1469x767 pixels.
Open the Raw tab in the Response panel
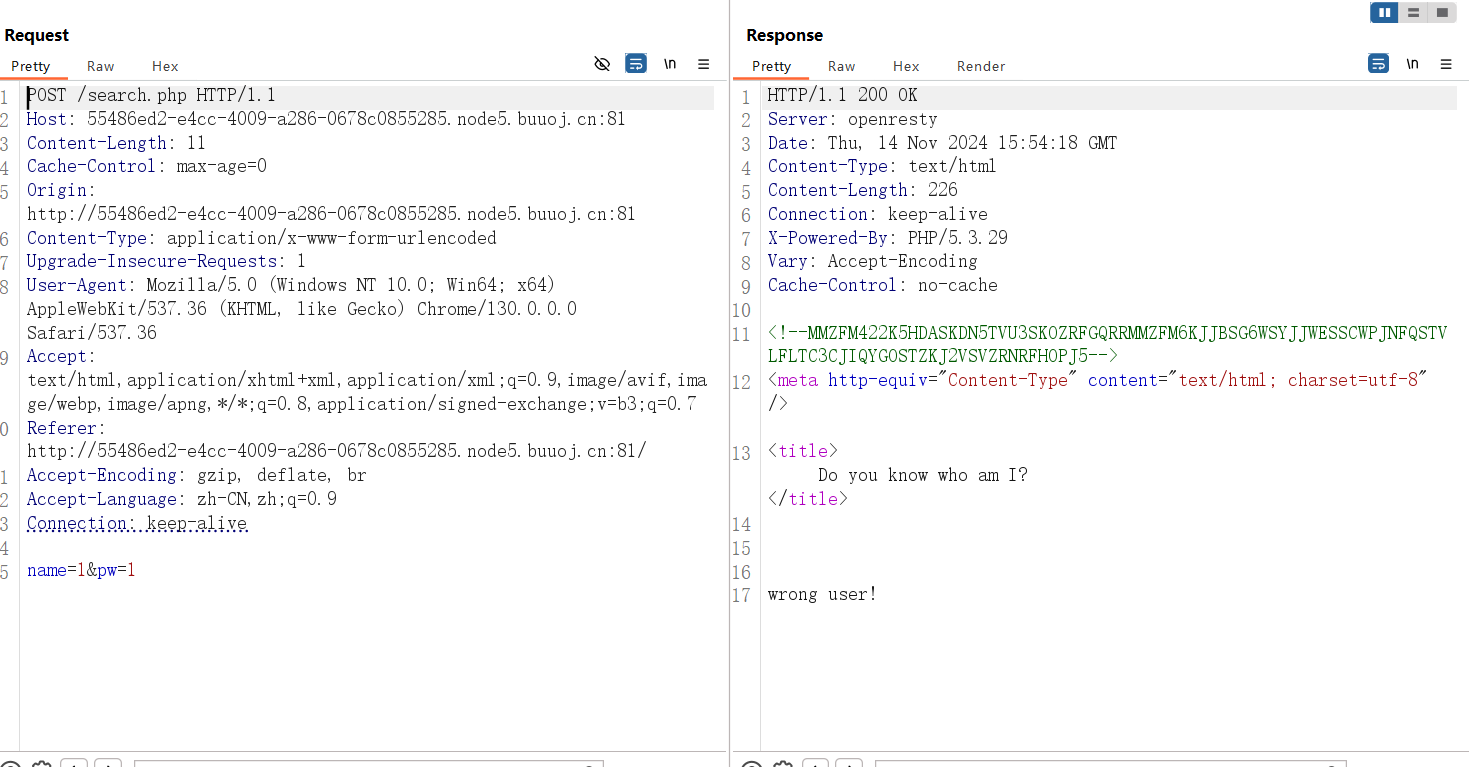point(841,66)
